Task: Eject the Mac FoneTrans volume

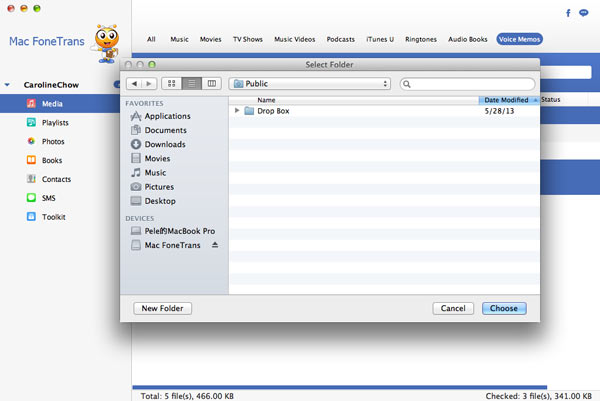Action: pyautogui.click(x=215, y=245)
